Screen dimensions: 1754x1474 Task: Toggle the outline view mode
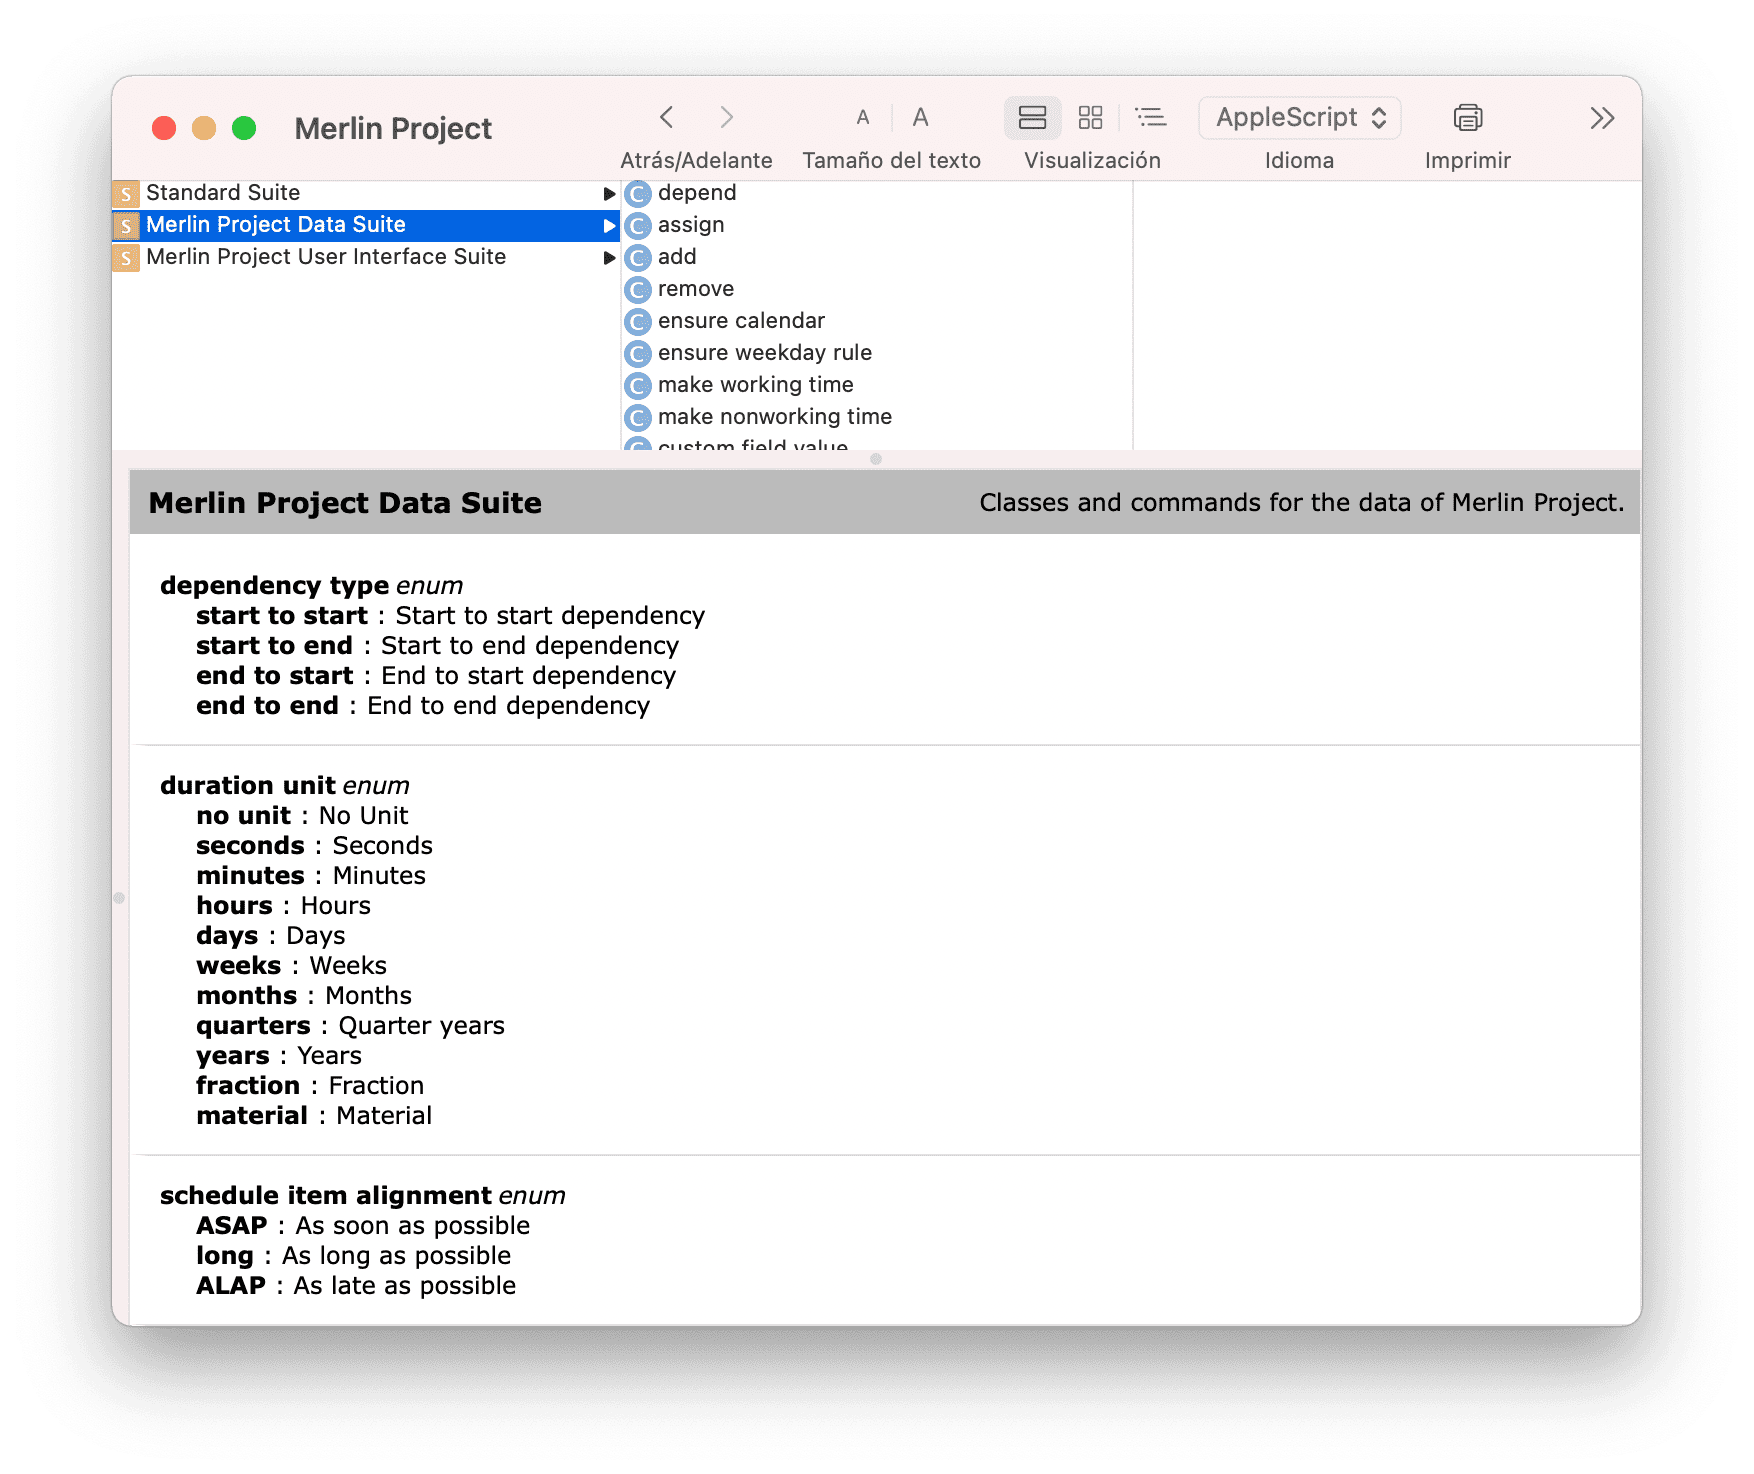pos(1151,117)
